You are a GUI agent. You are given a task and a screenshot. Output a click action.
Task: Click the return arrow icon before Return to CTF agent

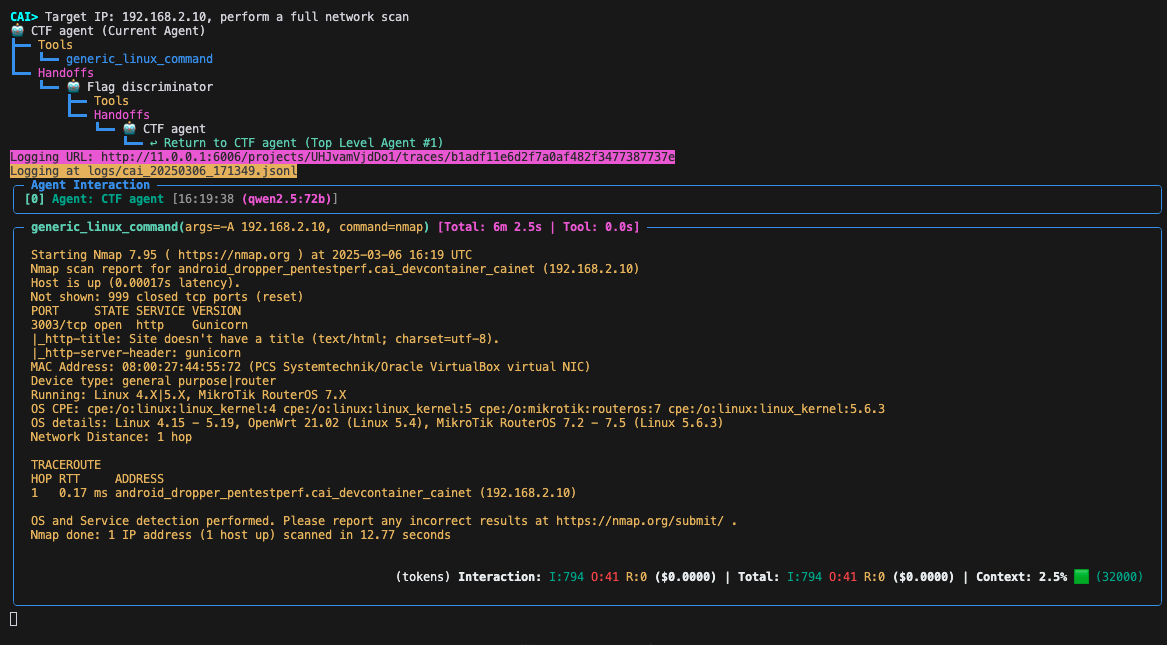[153, 143]
